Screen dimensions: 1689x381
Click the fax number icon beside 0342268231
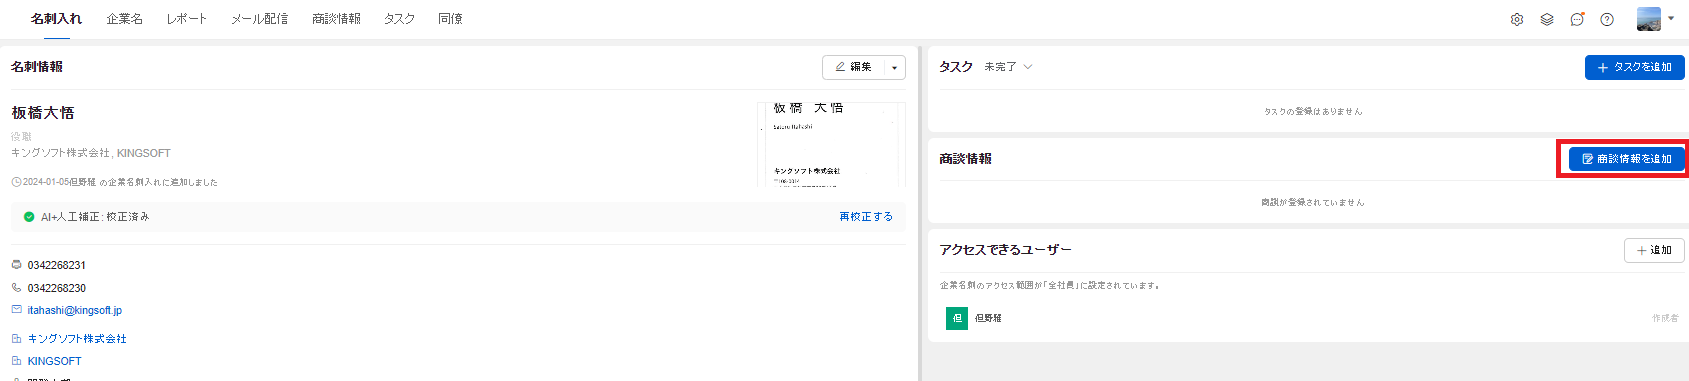tap(16, 265)
